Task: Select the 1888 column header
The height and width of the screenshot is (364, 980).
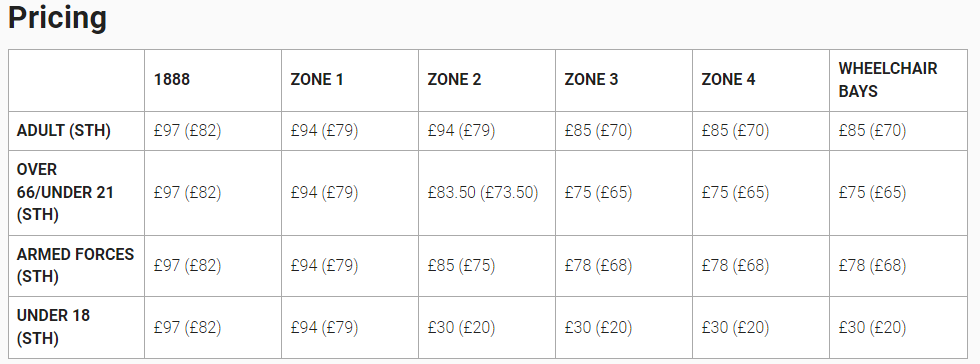Action: pos(172,79)
